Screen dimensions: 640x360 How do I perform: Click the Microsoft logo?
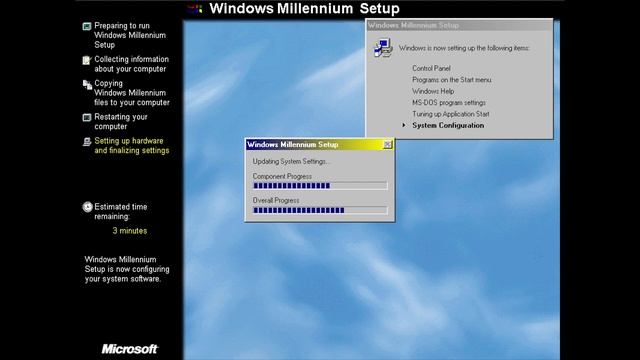129,349
